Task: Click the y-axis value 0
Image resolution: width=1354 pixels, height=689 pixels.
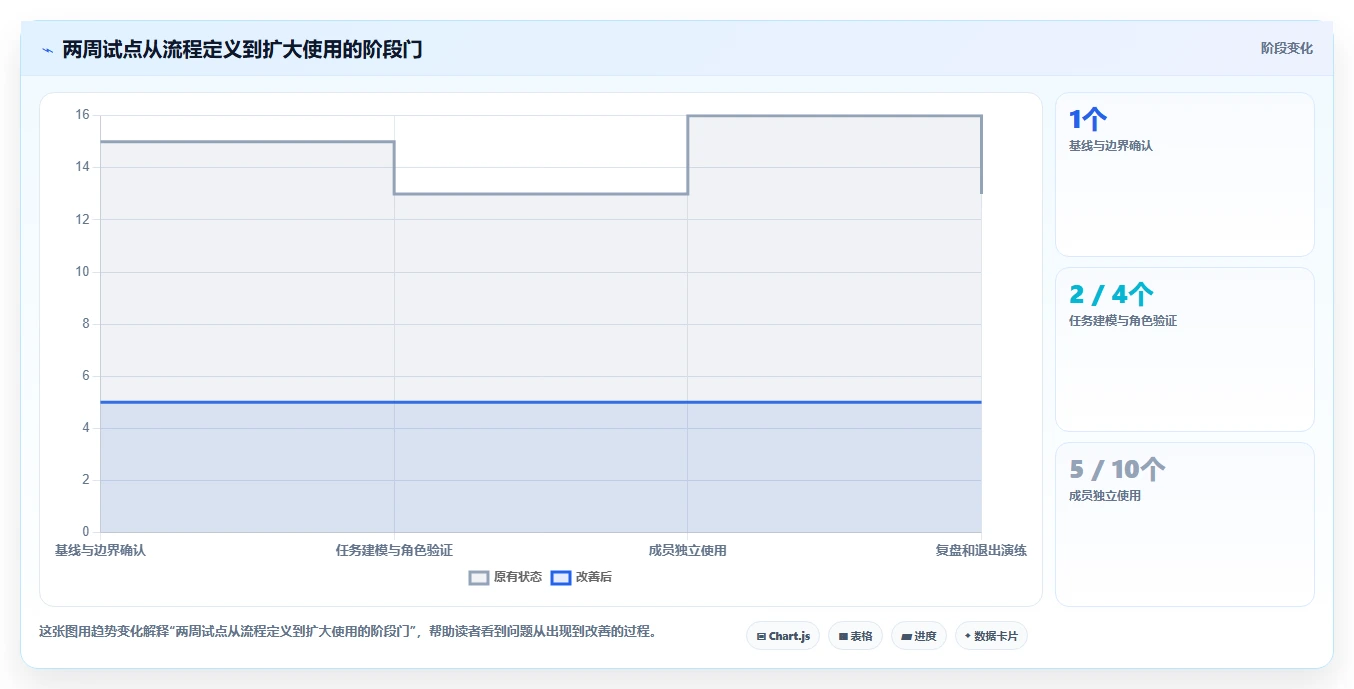Action: point(85,532)
